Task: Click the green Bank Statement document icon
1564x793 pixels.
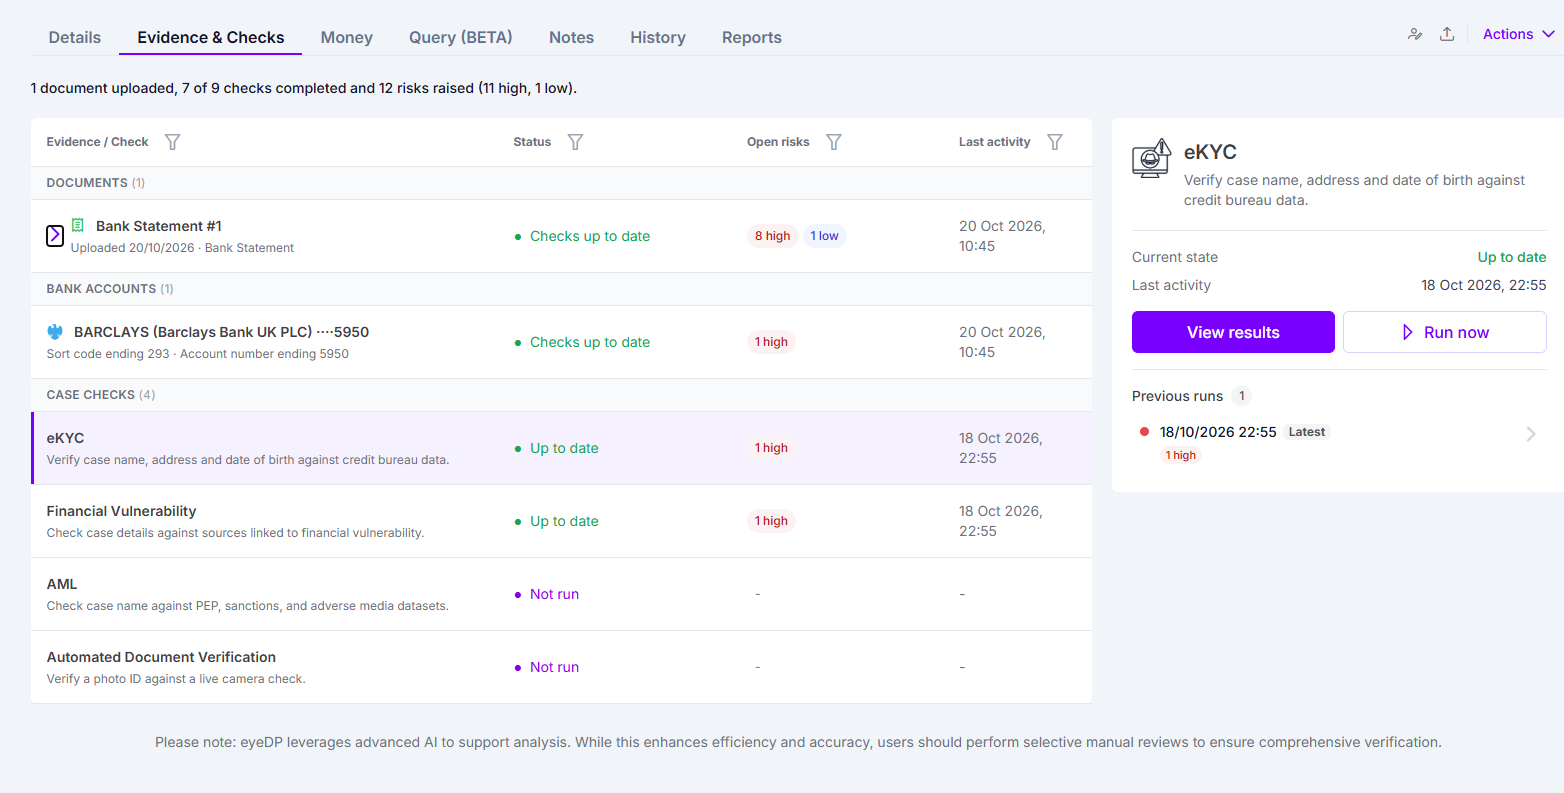Action: tap(78, 225)
